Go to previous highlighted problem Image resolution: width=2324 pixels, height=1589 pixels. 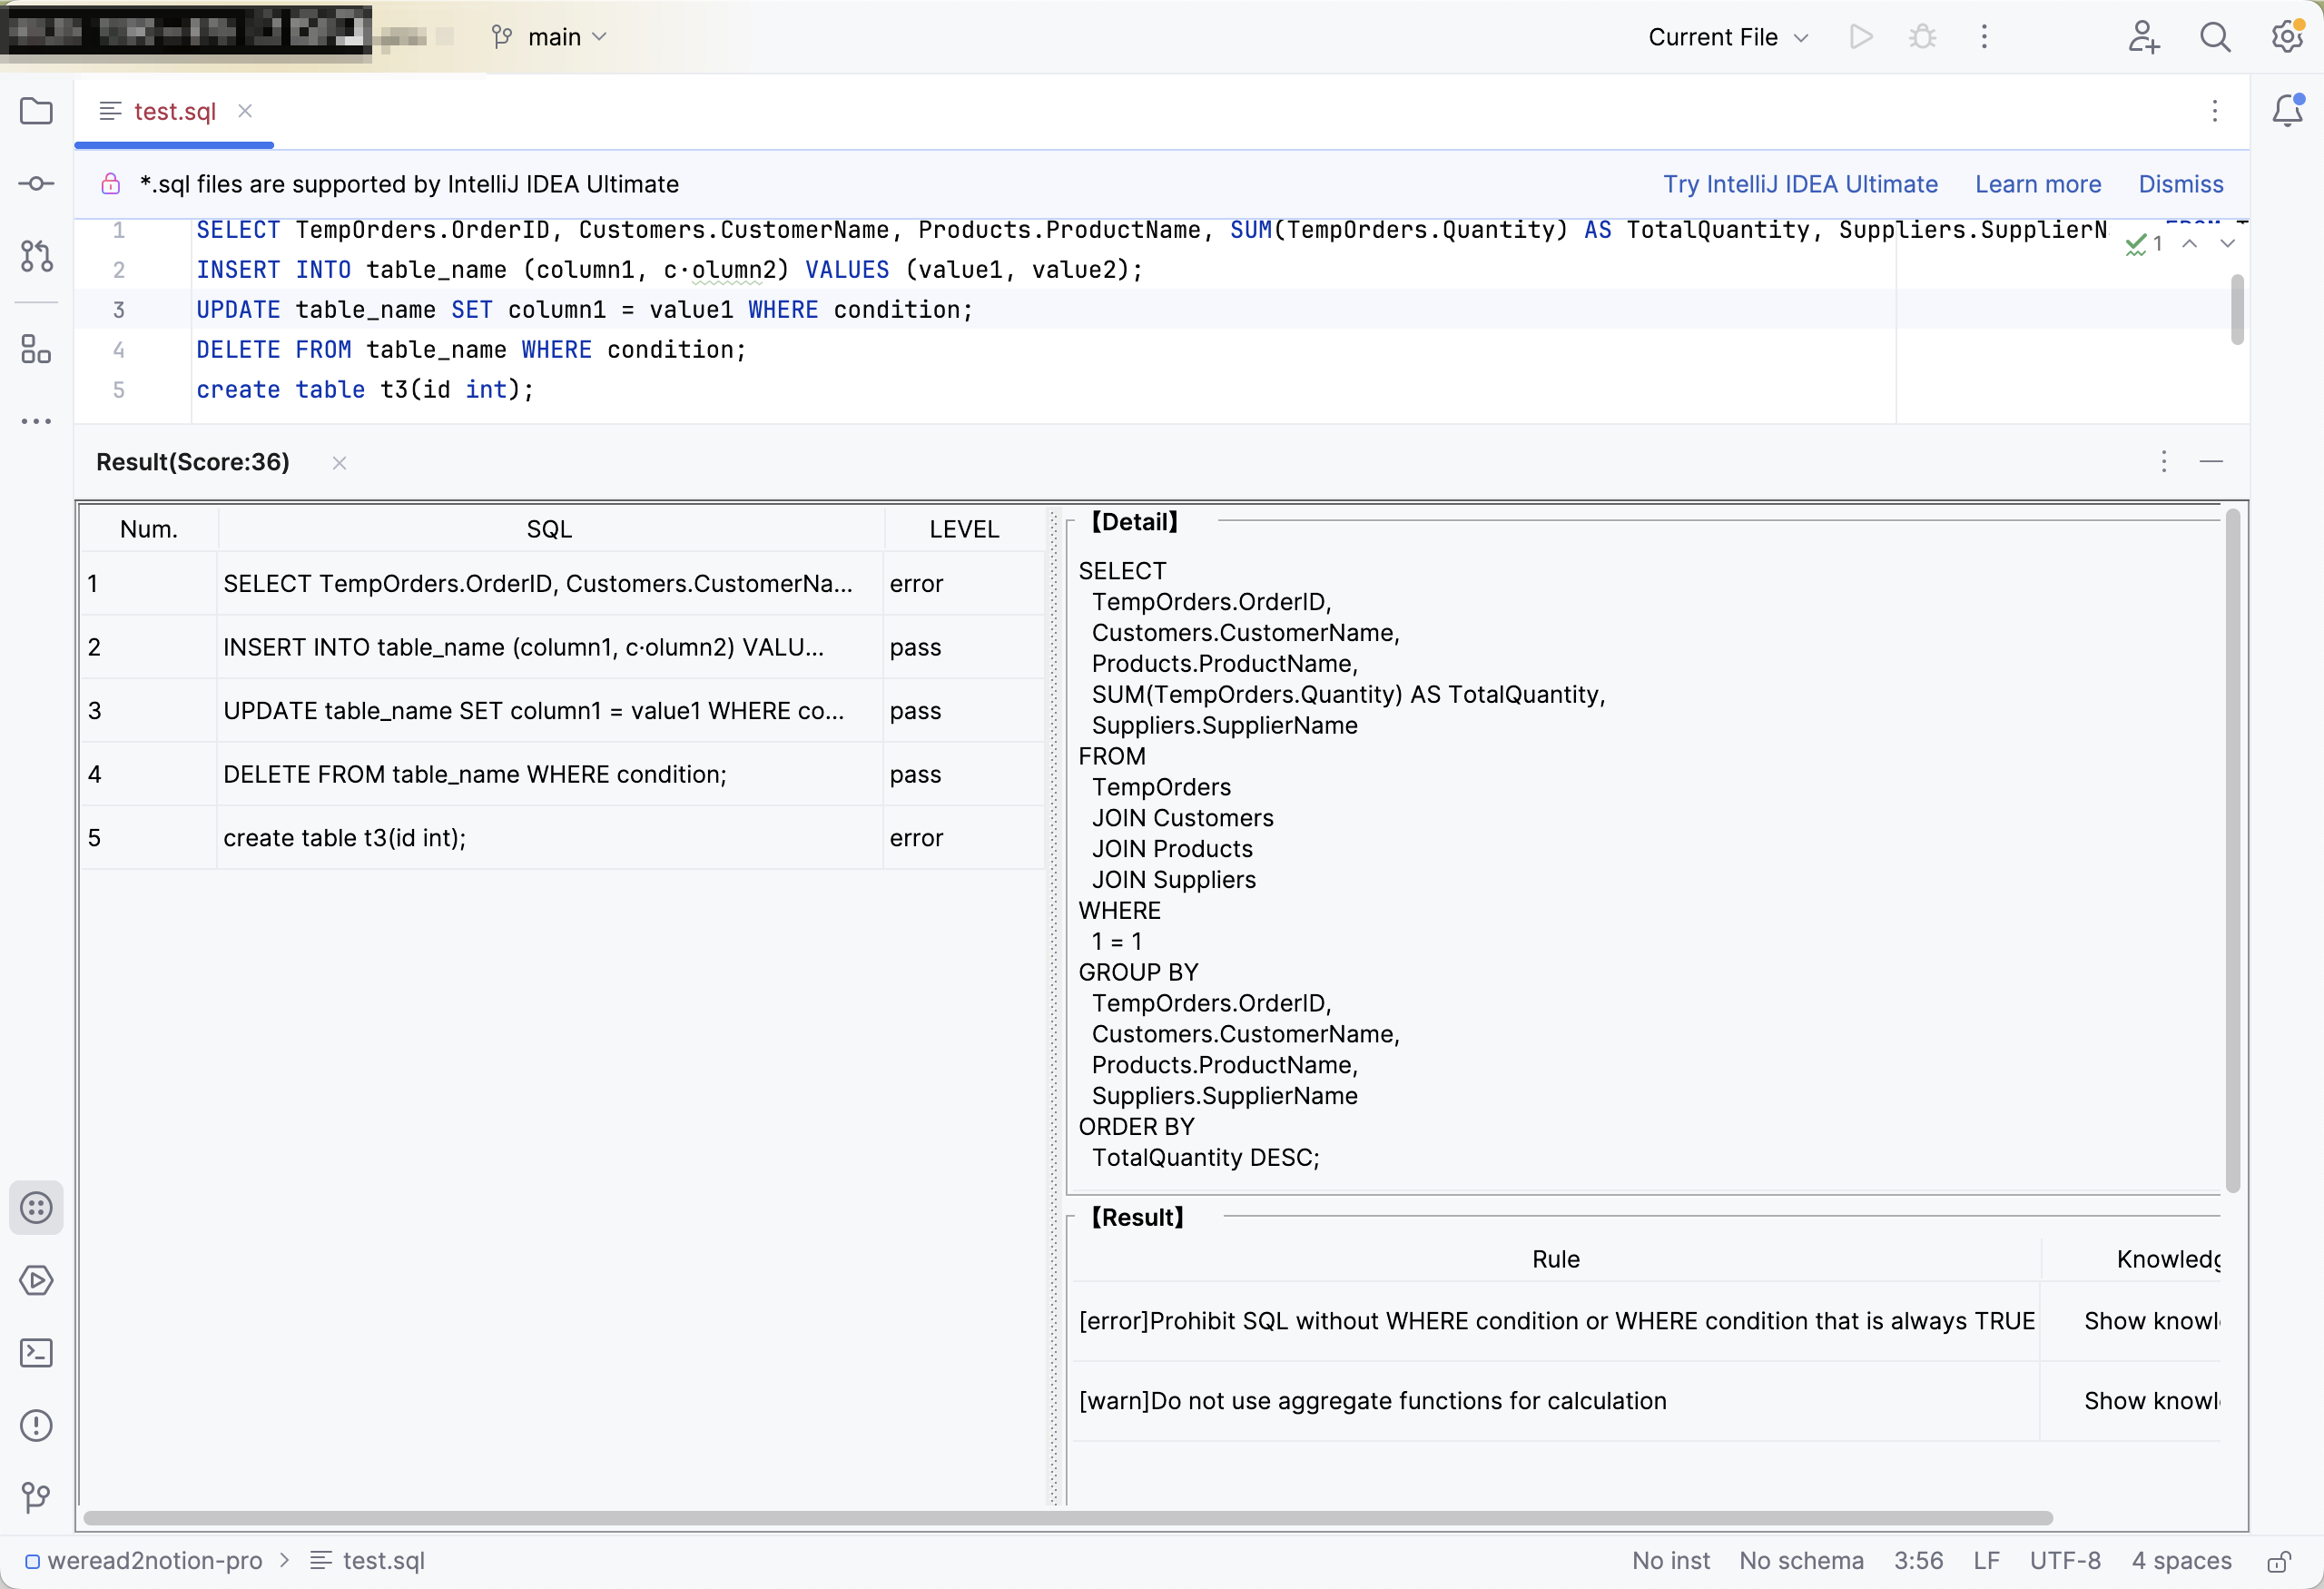tap(2189, 244)
